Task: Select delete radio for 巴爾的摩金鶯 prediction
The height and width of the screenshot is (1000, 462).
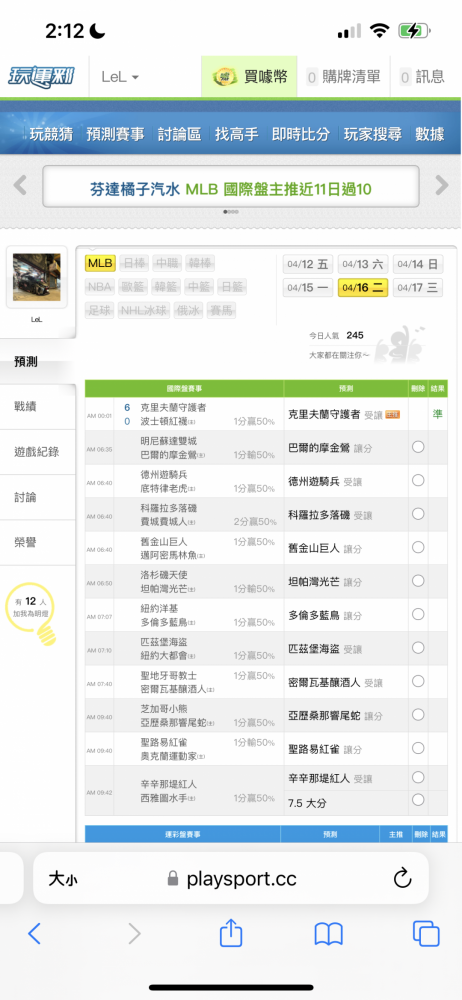Action: tap(418, 447)
